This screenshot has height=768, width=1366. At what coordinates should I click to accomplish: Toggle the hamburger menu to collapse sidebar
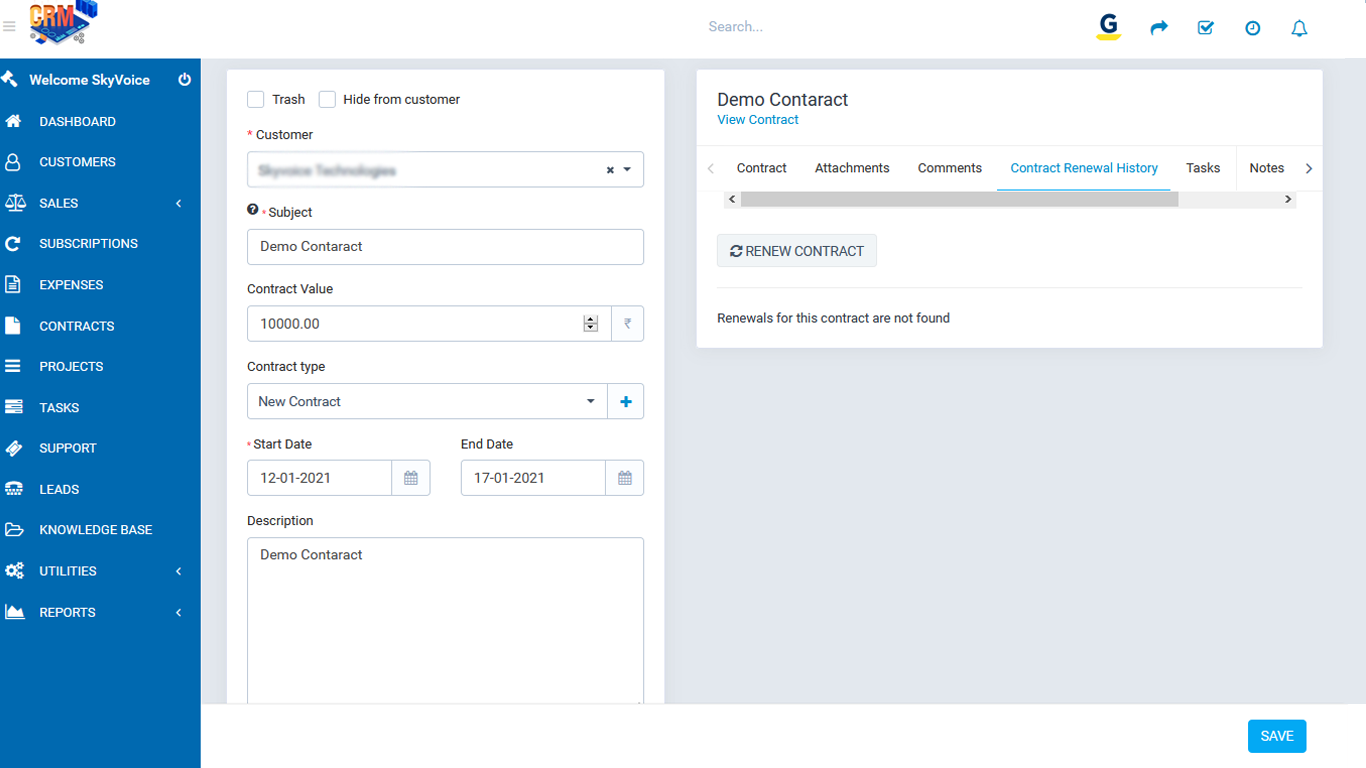click(10, 27)
